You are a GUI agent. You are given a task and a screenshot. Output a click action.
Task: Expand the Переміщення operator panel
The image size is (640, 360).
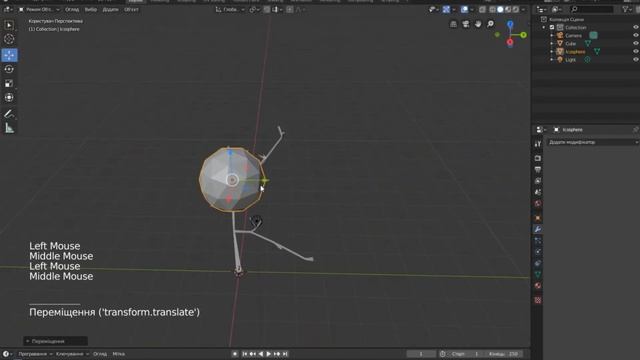56,341
